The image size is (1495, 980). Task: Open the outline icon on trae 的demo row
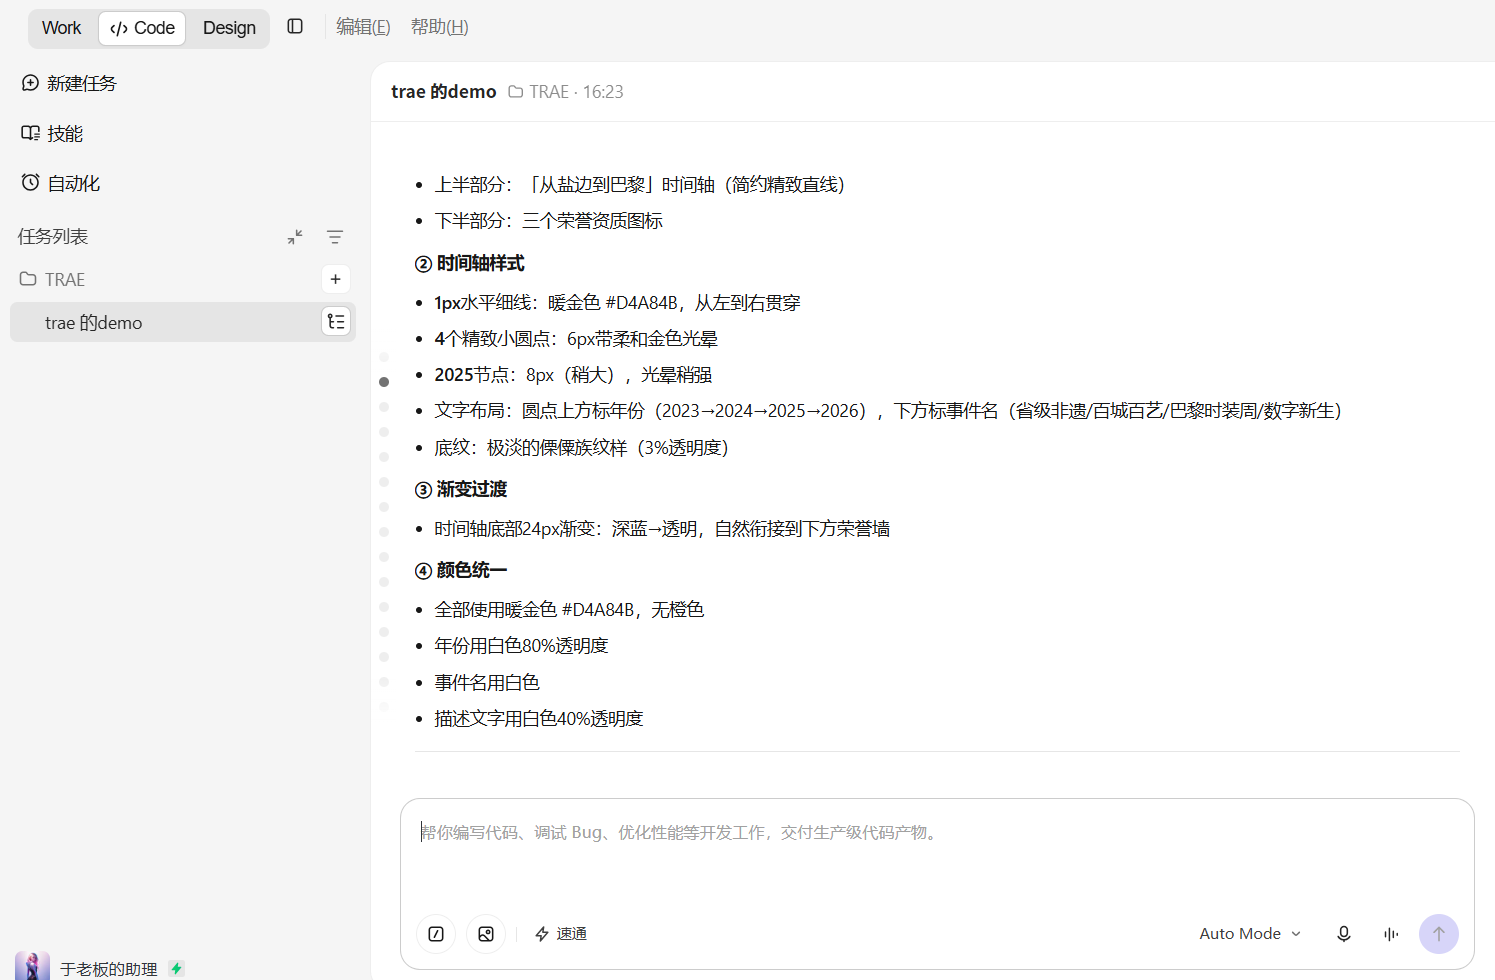click(336, 322)
